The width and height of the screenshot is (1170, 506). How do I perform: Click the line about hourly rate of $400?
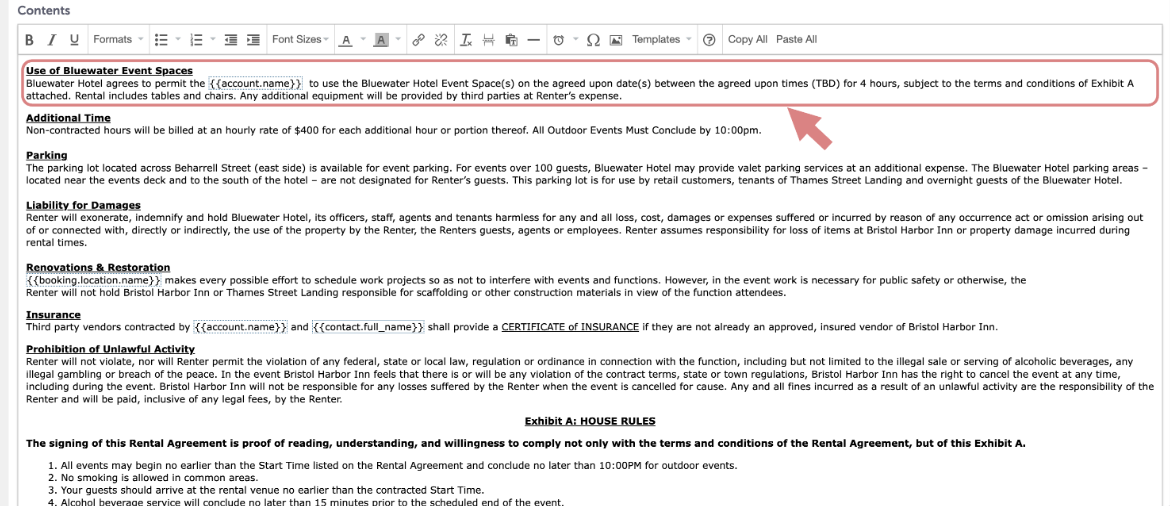[393, 131]
